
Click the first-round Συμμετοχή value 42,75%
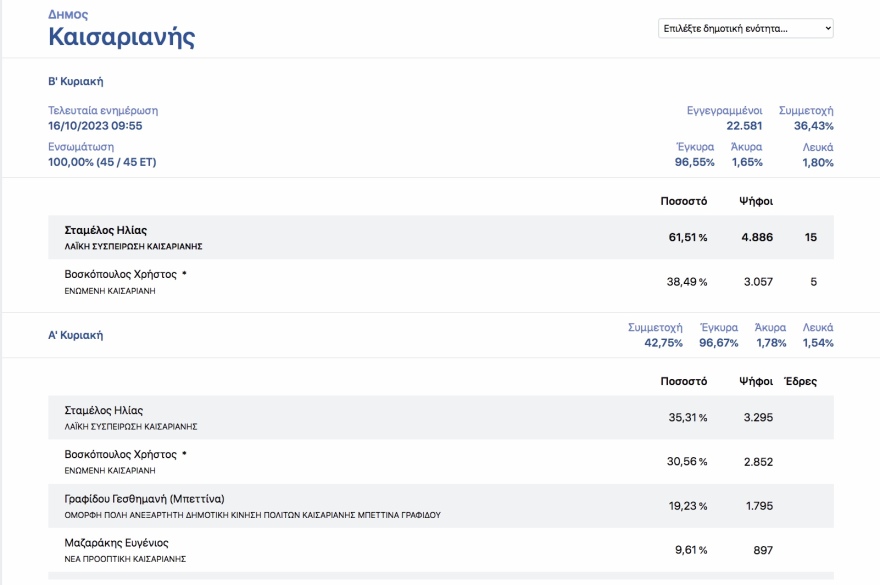click(x=663, y=343)
